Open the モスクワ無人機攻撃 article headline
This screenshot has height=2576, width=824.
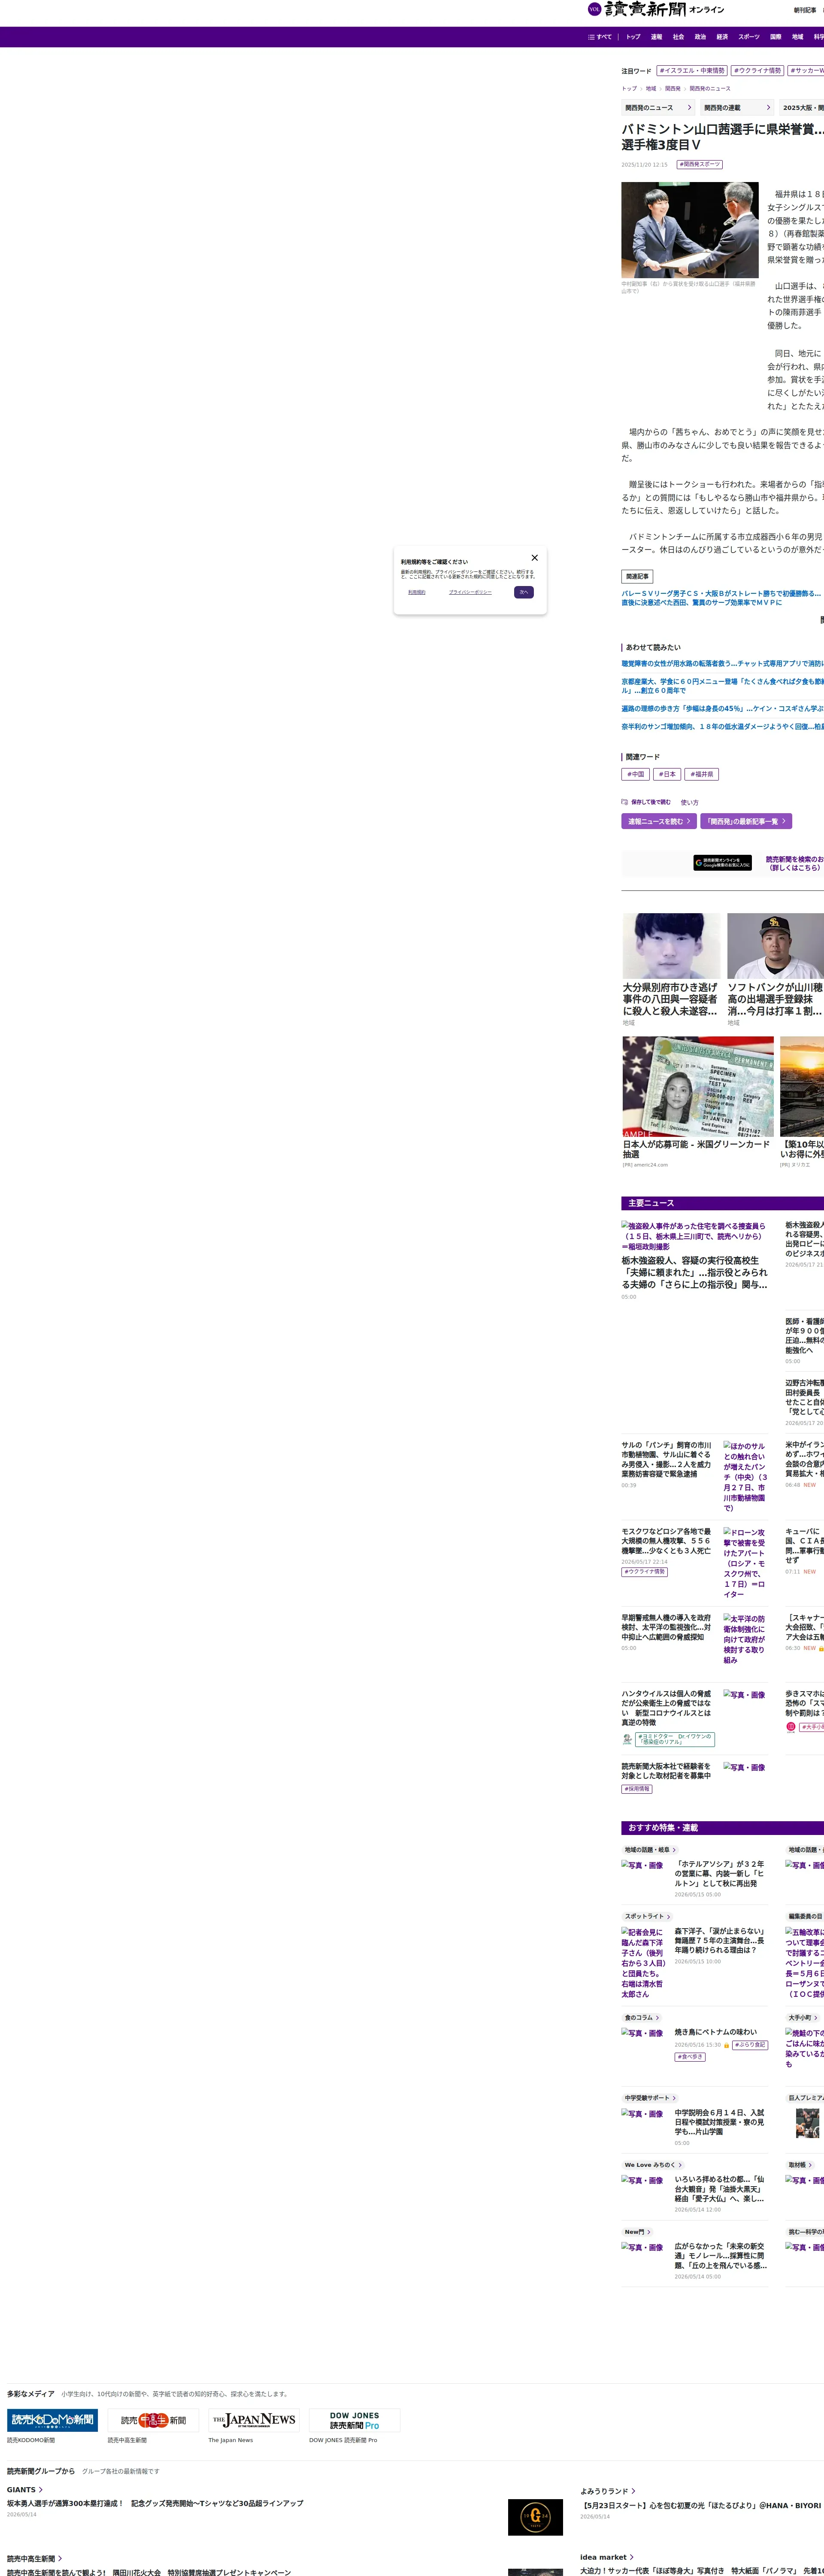point(667,1541)
